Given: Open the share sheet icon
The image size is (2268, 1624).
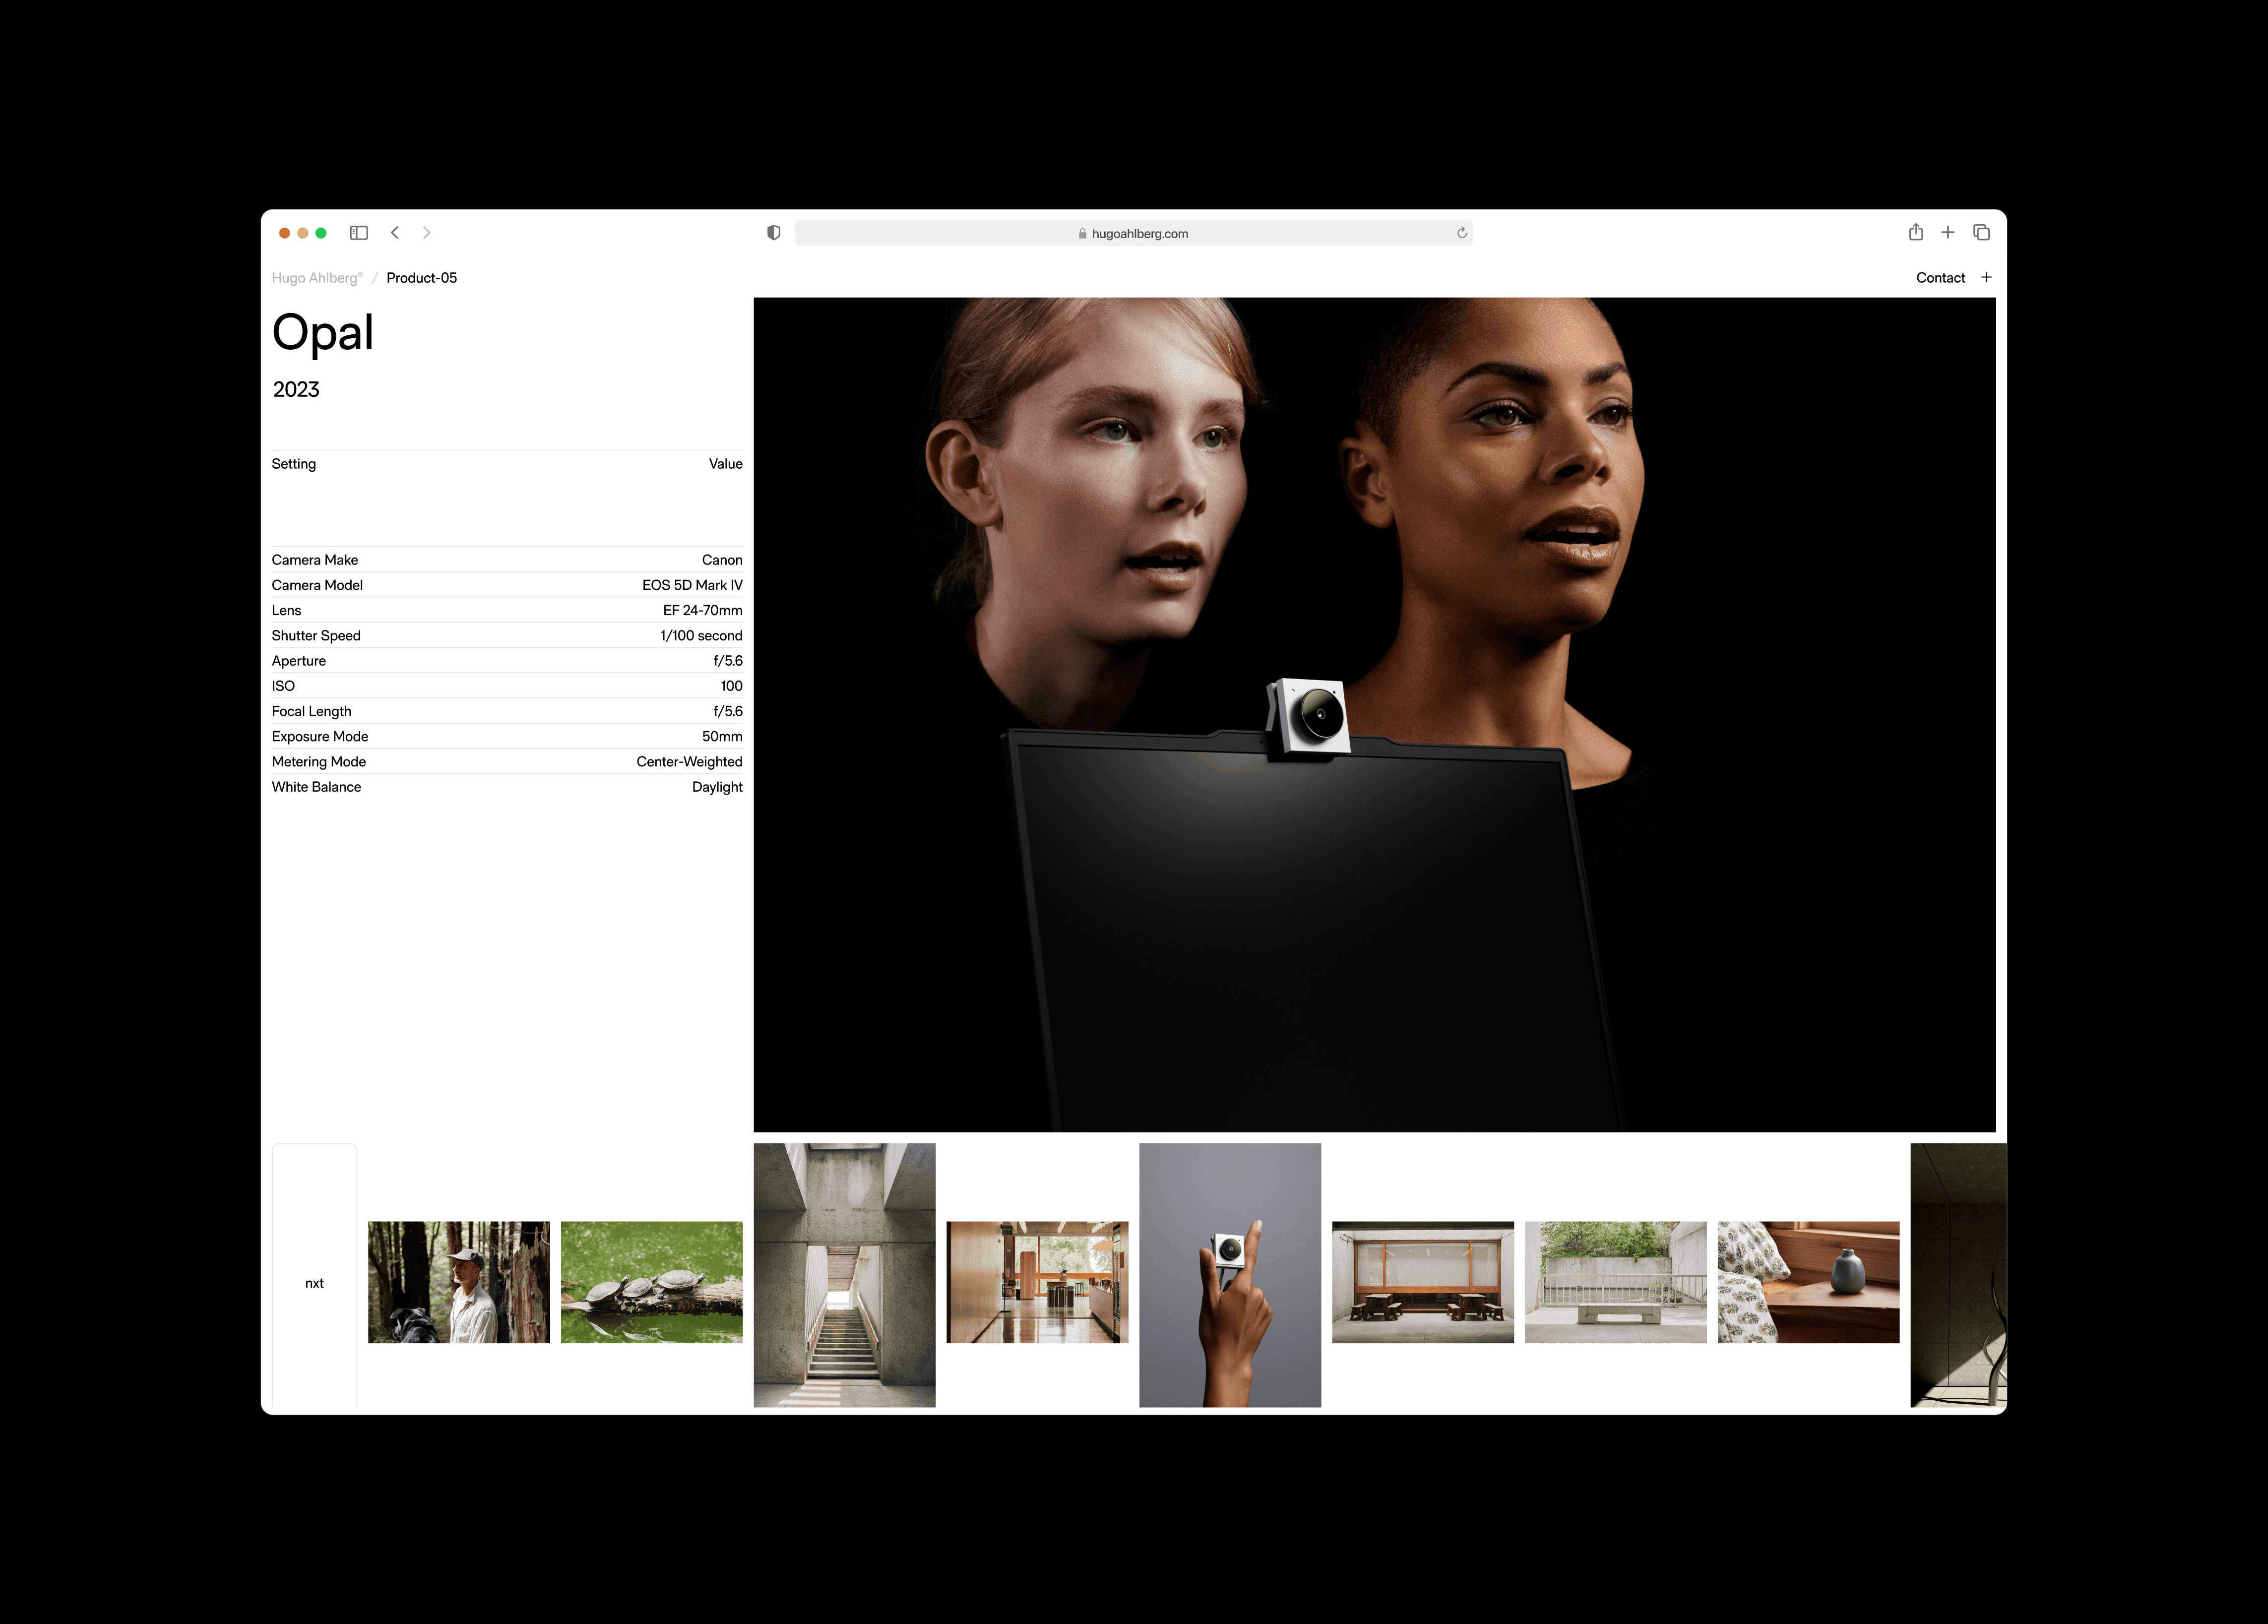Looking at the screenshot, I should coord(1915,233).
